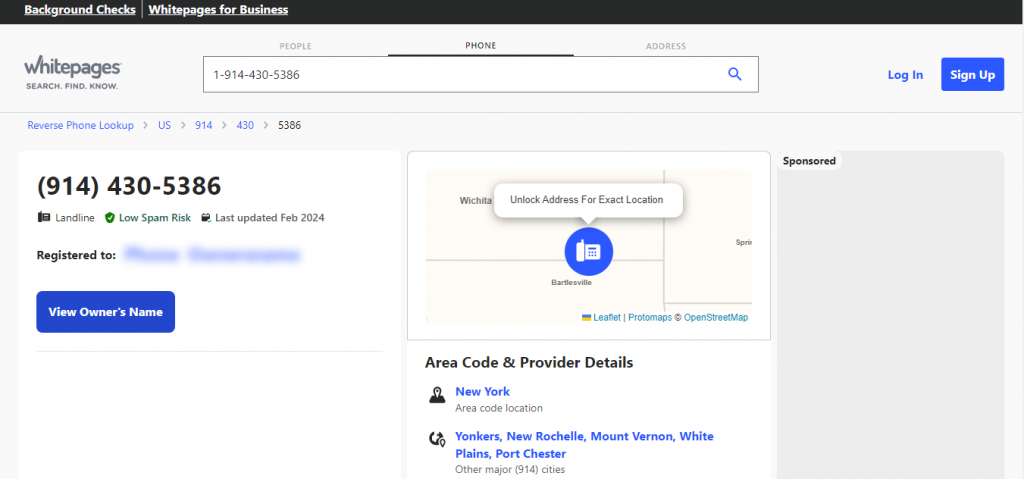Open the New York area code link
This screenshot has height=479, width=1024.
482,392
